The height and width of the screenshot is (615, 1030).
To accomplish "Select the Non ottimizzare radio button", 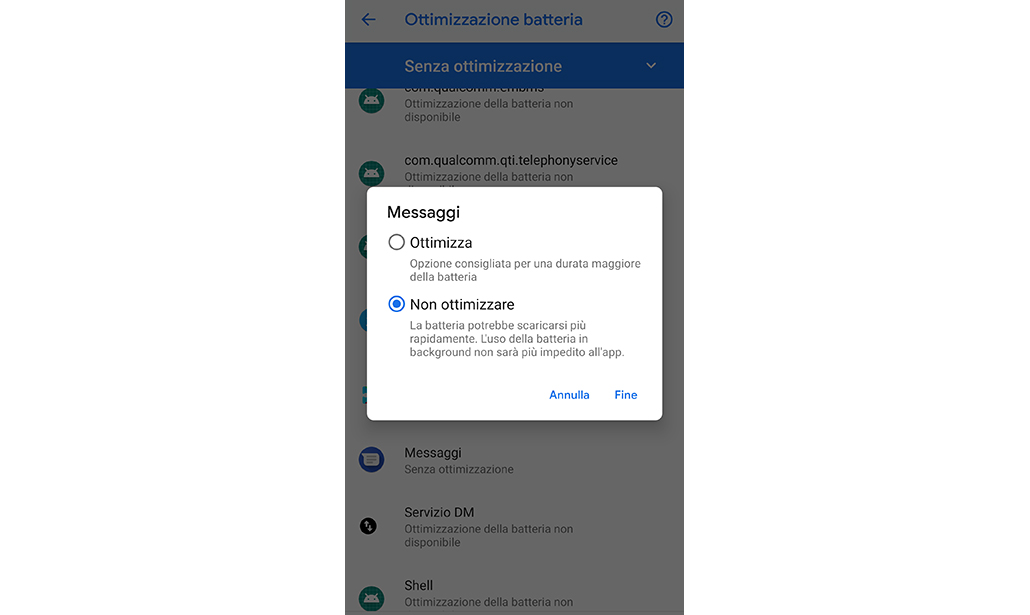I will click(x=396, y=304).
